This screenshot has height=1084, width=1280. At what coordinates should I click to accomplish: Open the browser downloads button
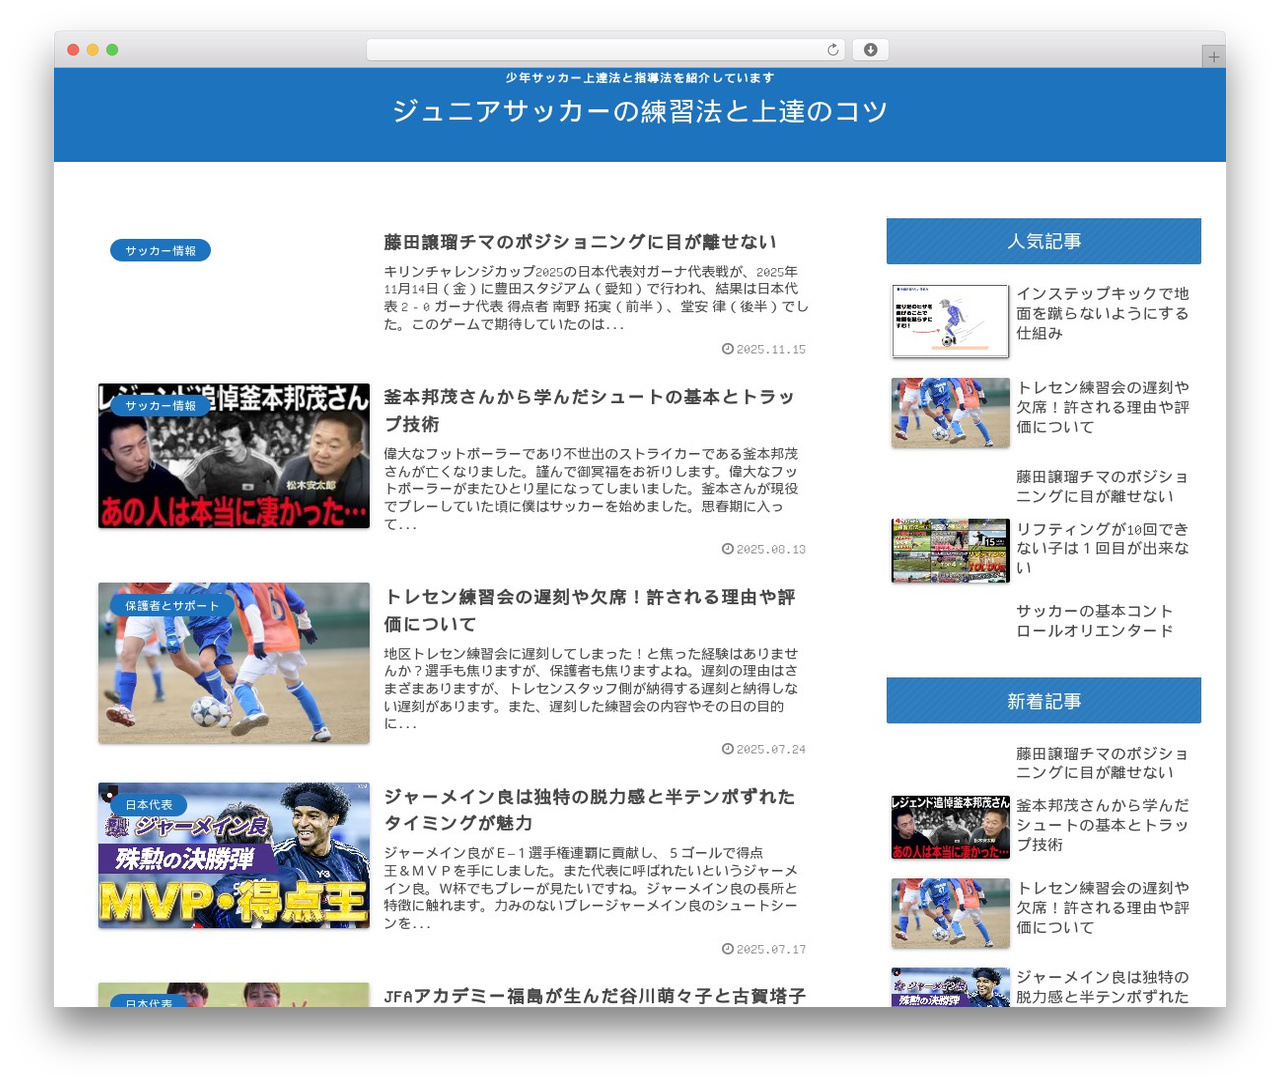click(870, 50)
